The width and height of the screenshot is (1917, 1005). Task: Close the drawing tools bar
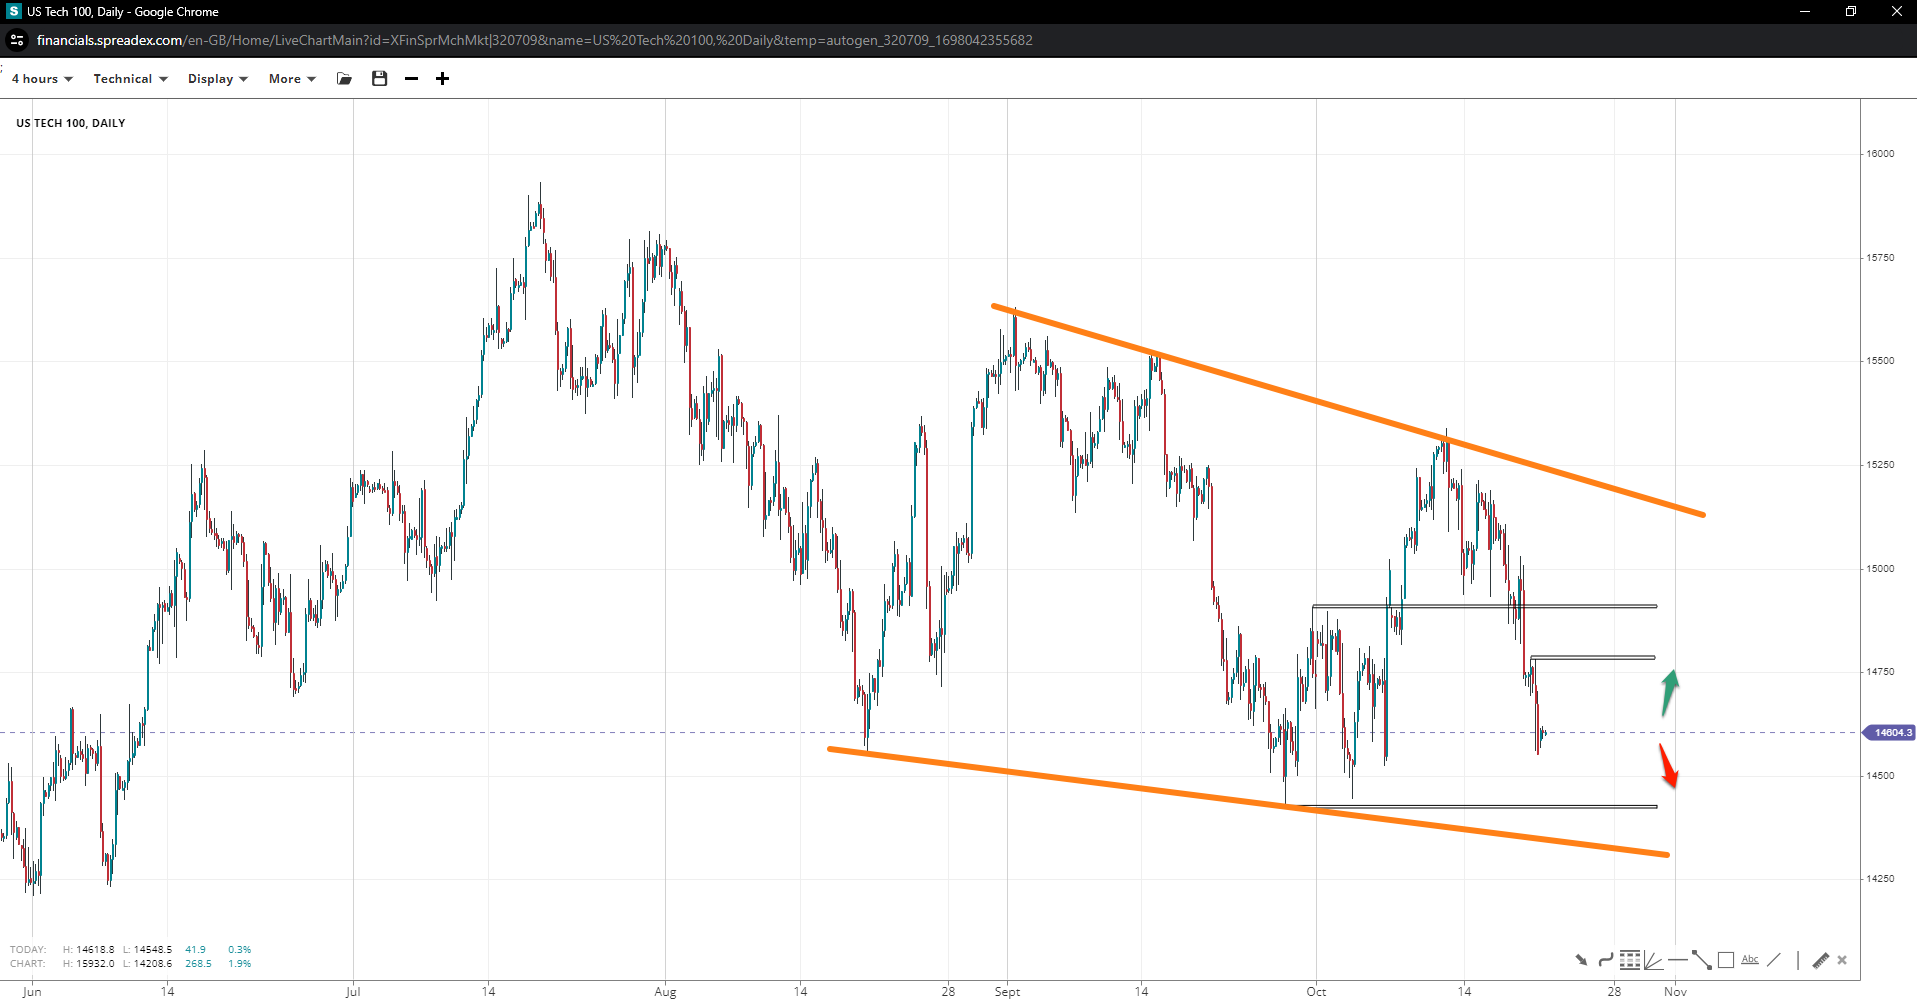[x=1842, y=960]
